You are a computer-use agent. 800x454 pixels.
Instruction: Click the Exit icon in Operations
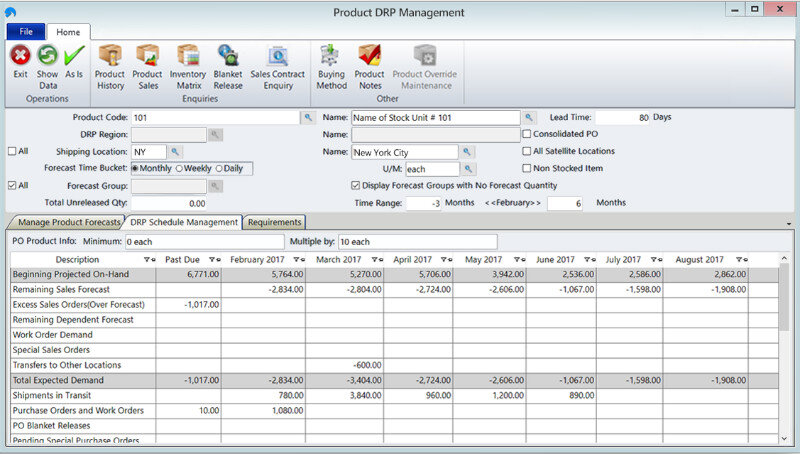click(x=20, y=56)
